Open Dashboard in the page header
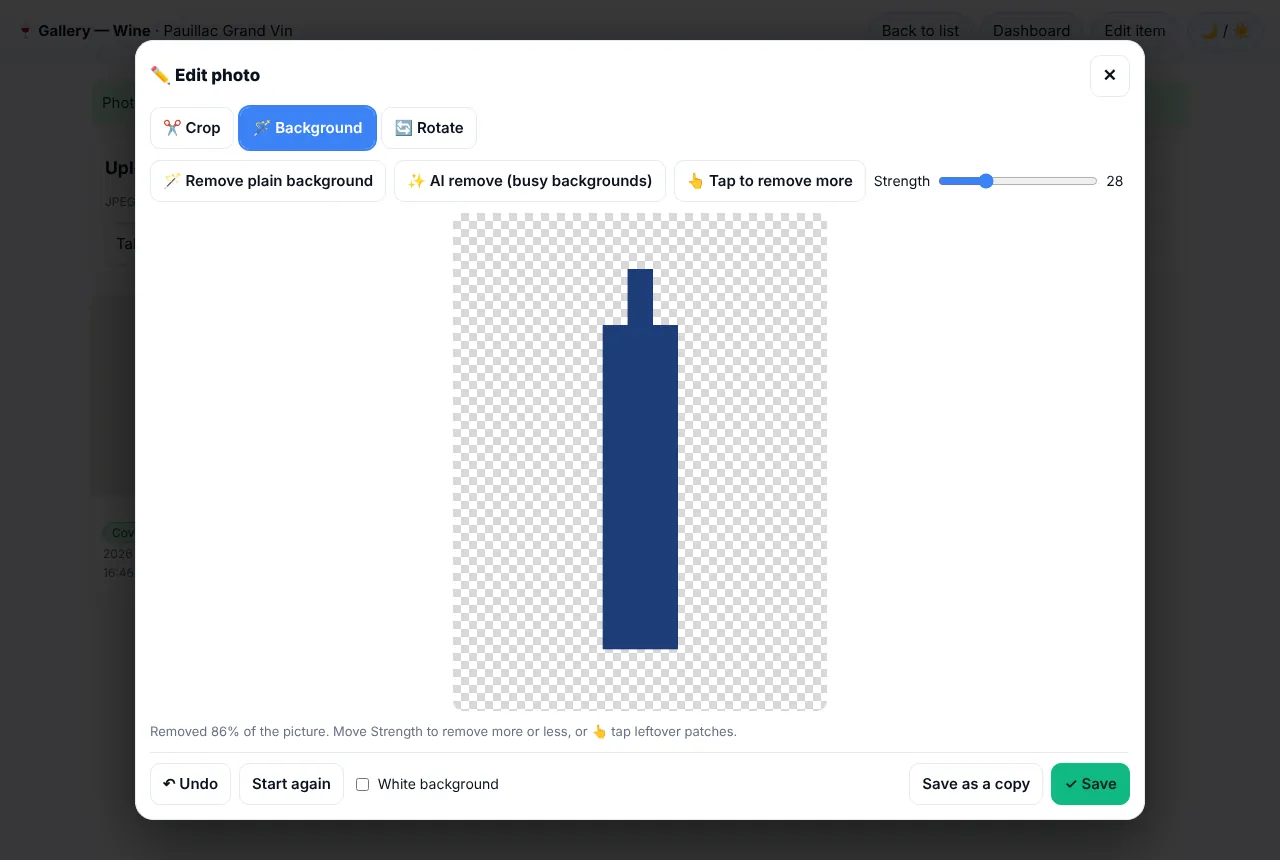Screen dimensions: 1280x860 click(1031, 31)
